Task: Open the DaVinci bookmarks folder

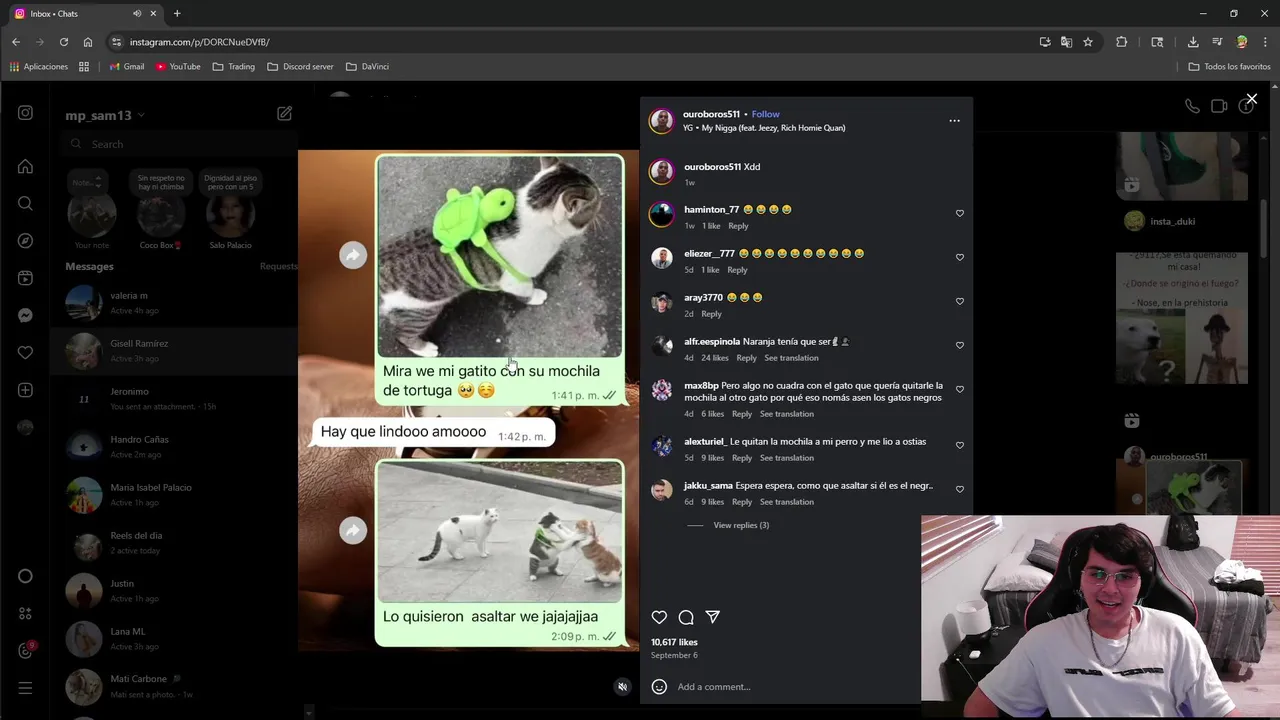Action: pyautogui.click(x=367, y=66)
